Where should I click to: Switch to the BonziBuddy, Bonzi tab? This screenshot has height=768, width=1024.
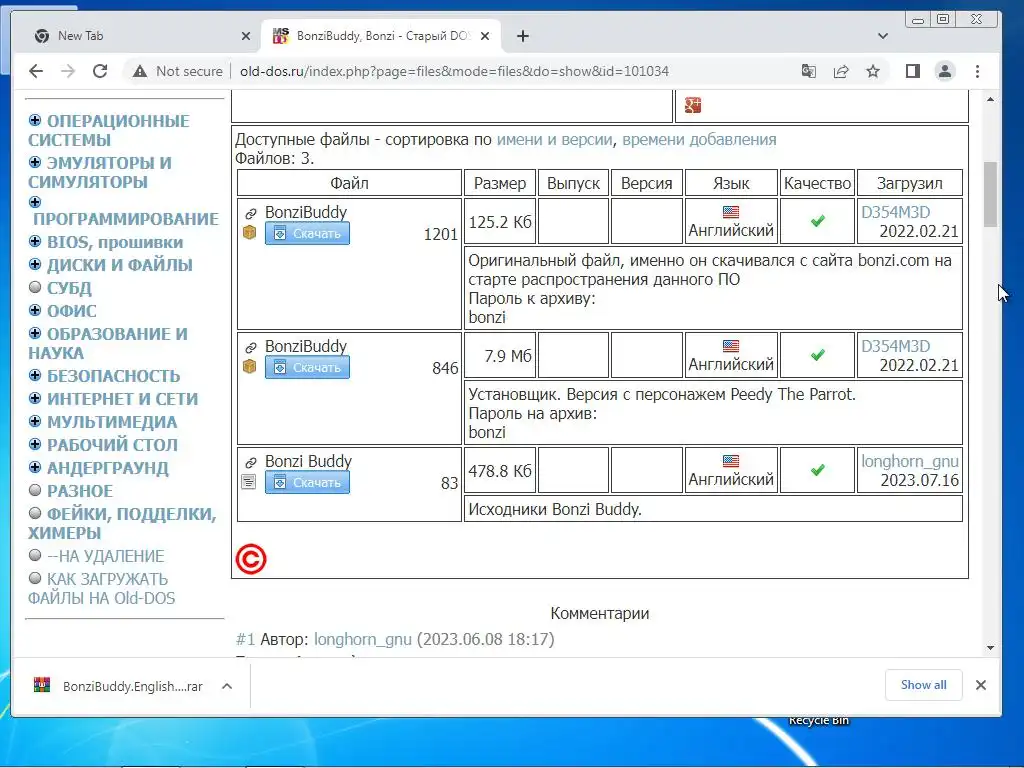381,36
